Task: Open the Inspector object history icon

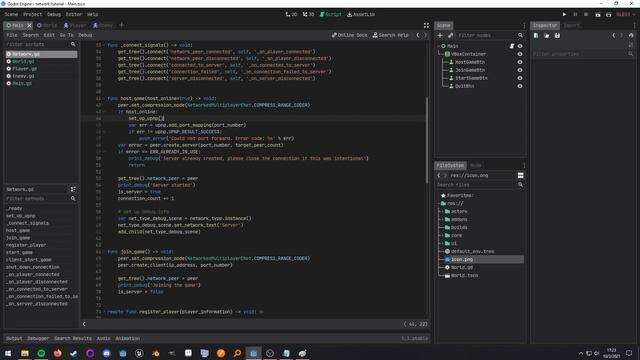Action: click(x=631, y=36)
